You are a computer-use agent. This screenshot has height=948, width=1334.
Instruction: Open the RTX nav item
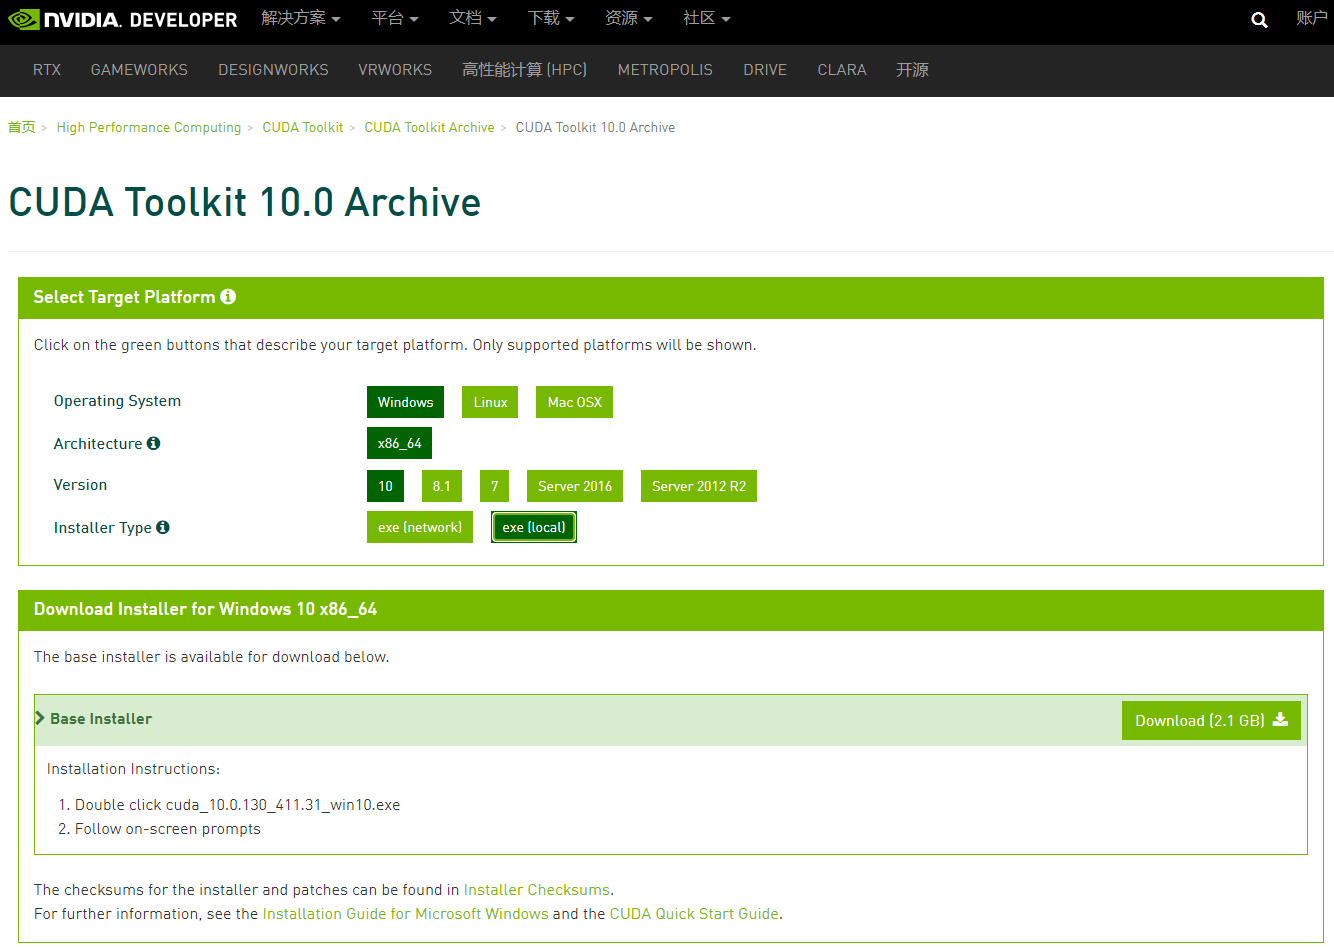click(47, 70)
